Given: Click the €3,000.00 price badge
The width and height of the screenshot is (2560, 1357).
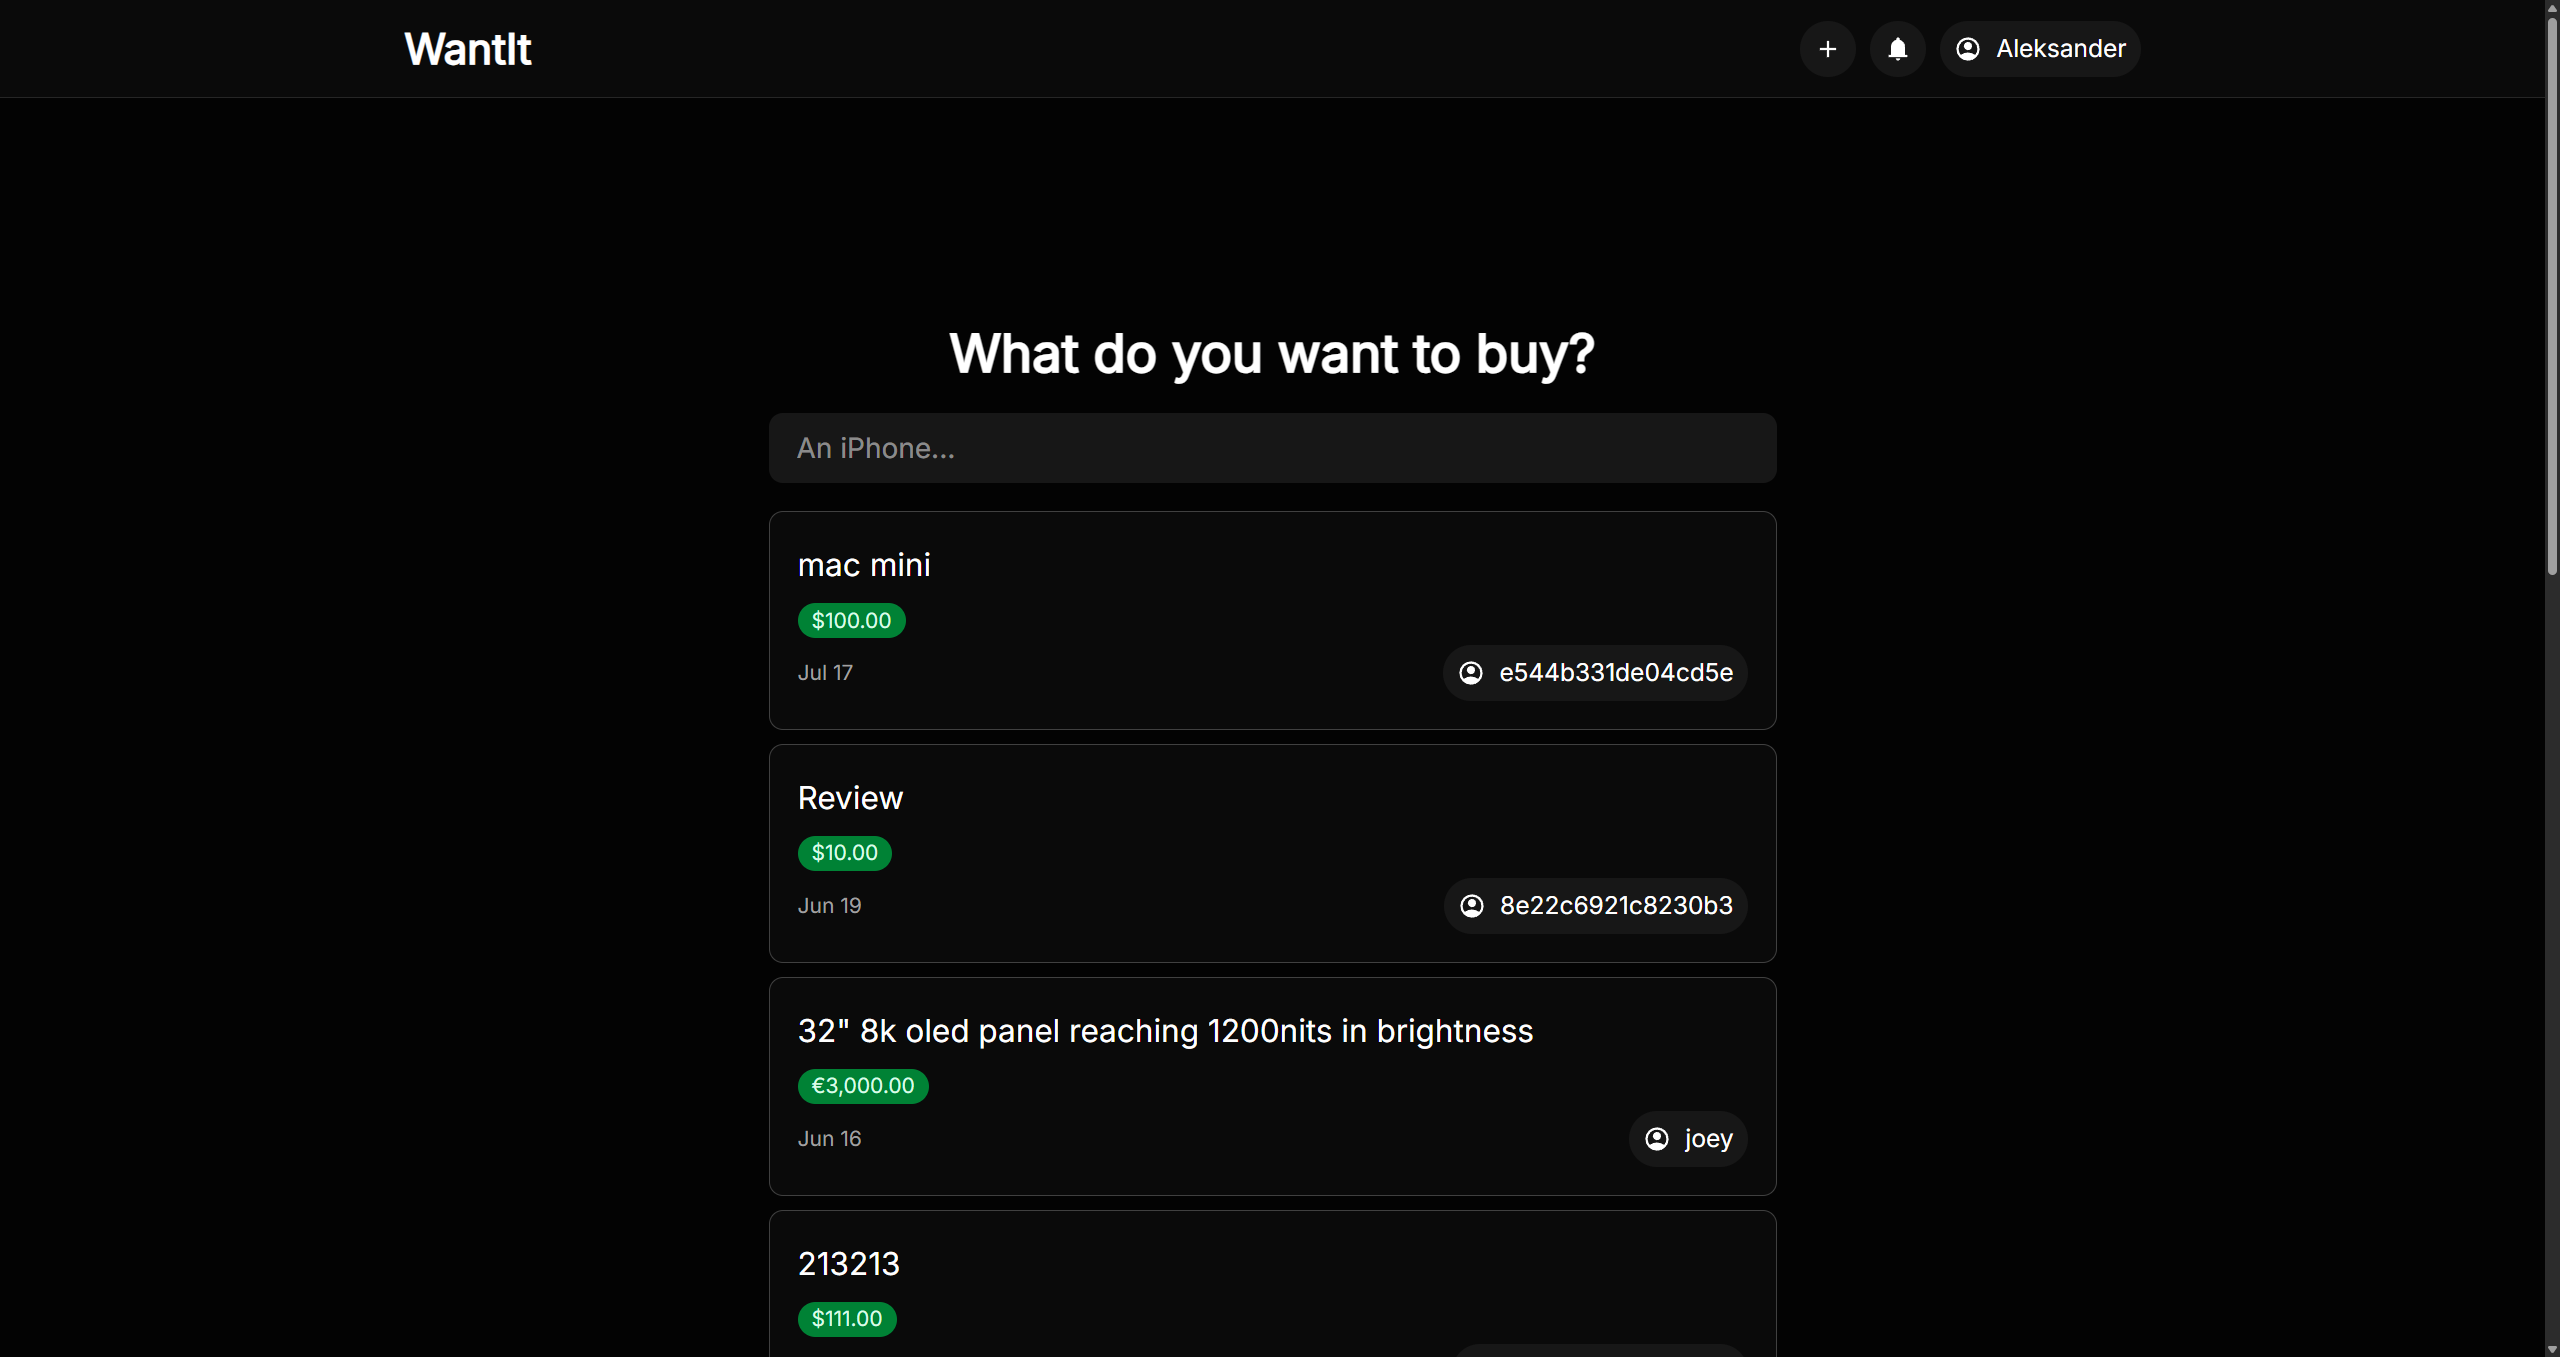Looking at the screenshot, I should coord(863,1086).
